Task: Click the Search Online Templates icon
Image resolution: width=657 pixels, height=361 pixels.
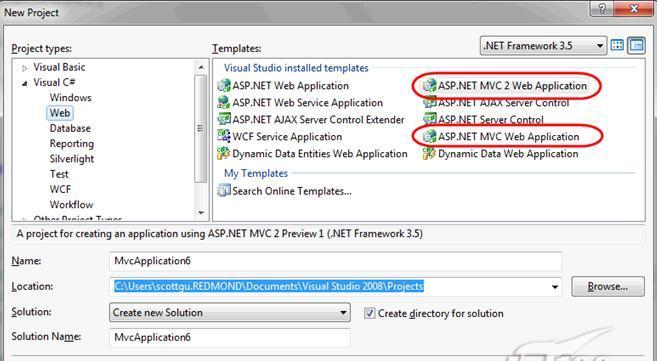Action: [x=224, y=191]
